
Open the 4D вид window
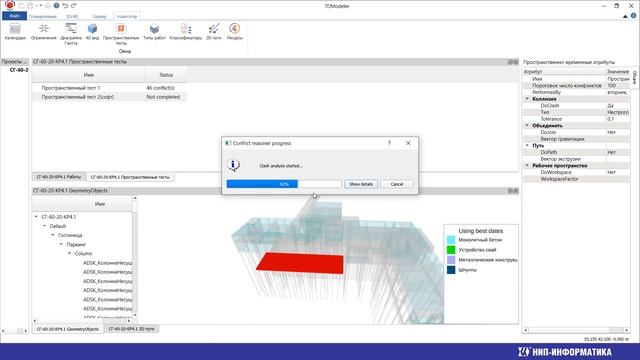point(92,32)
